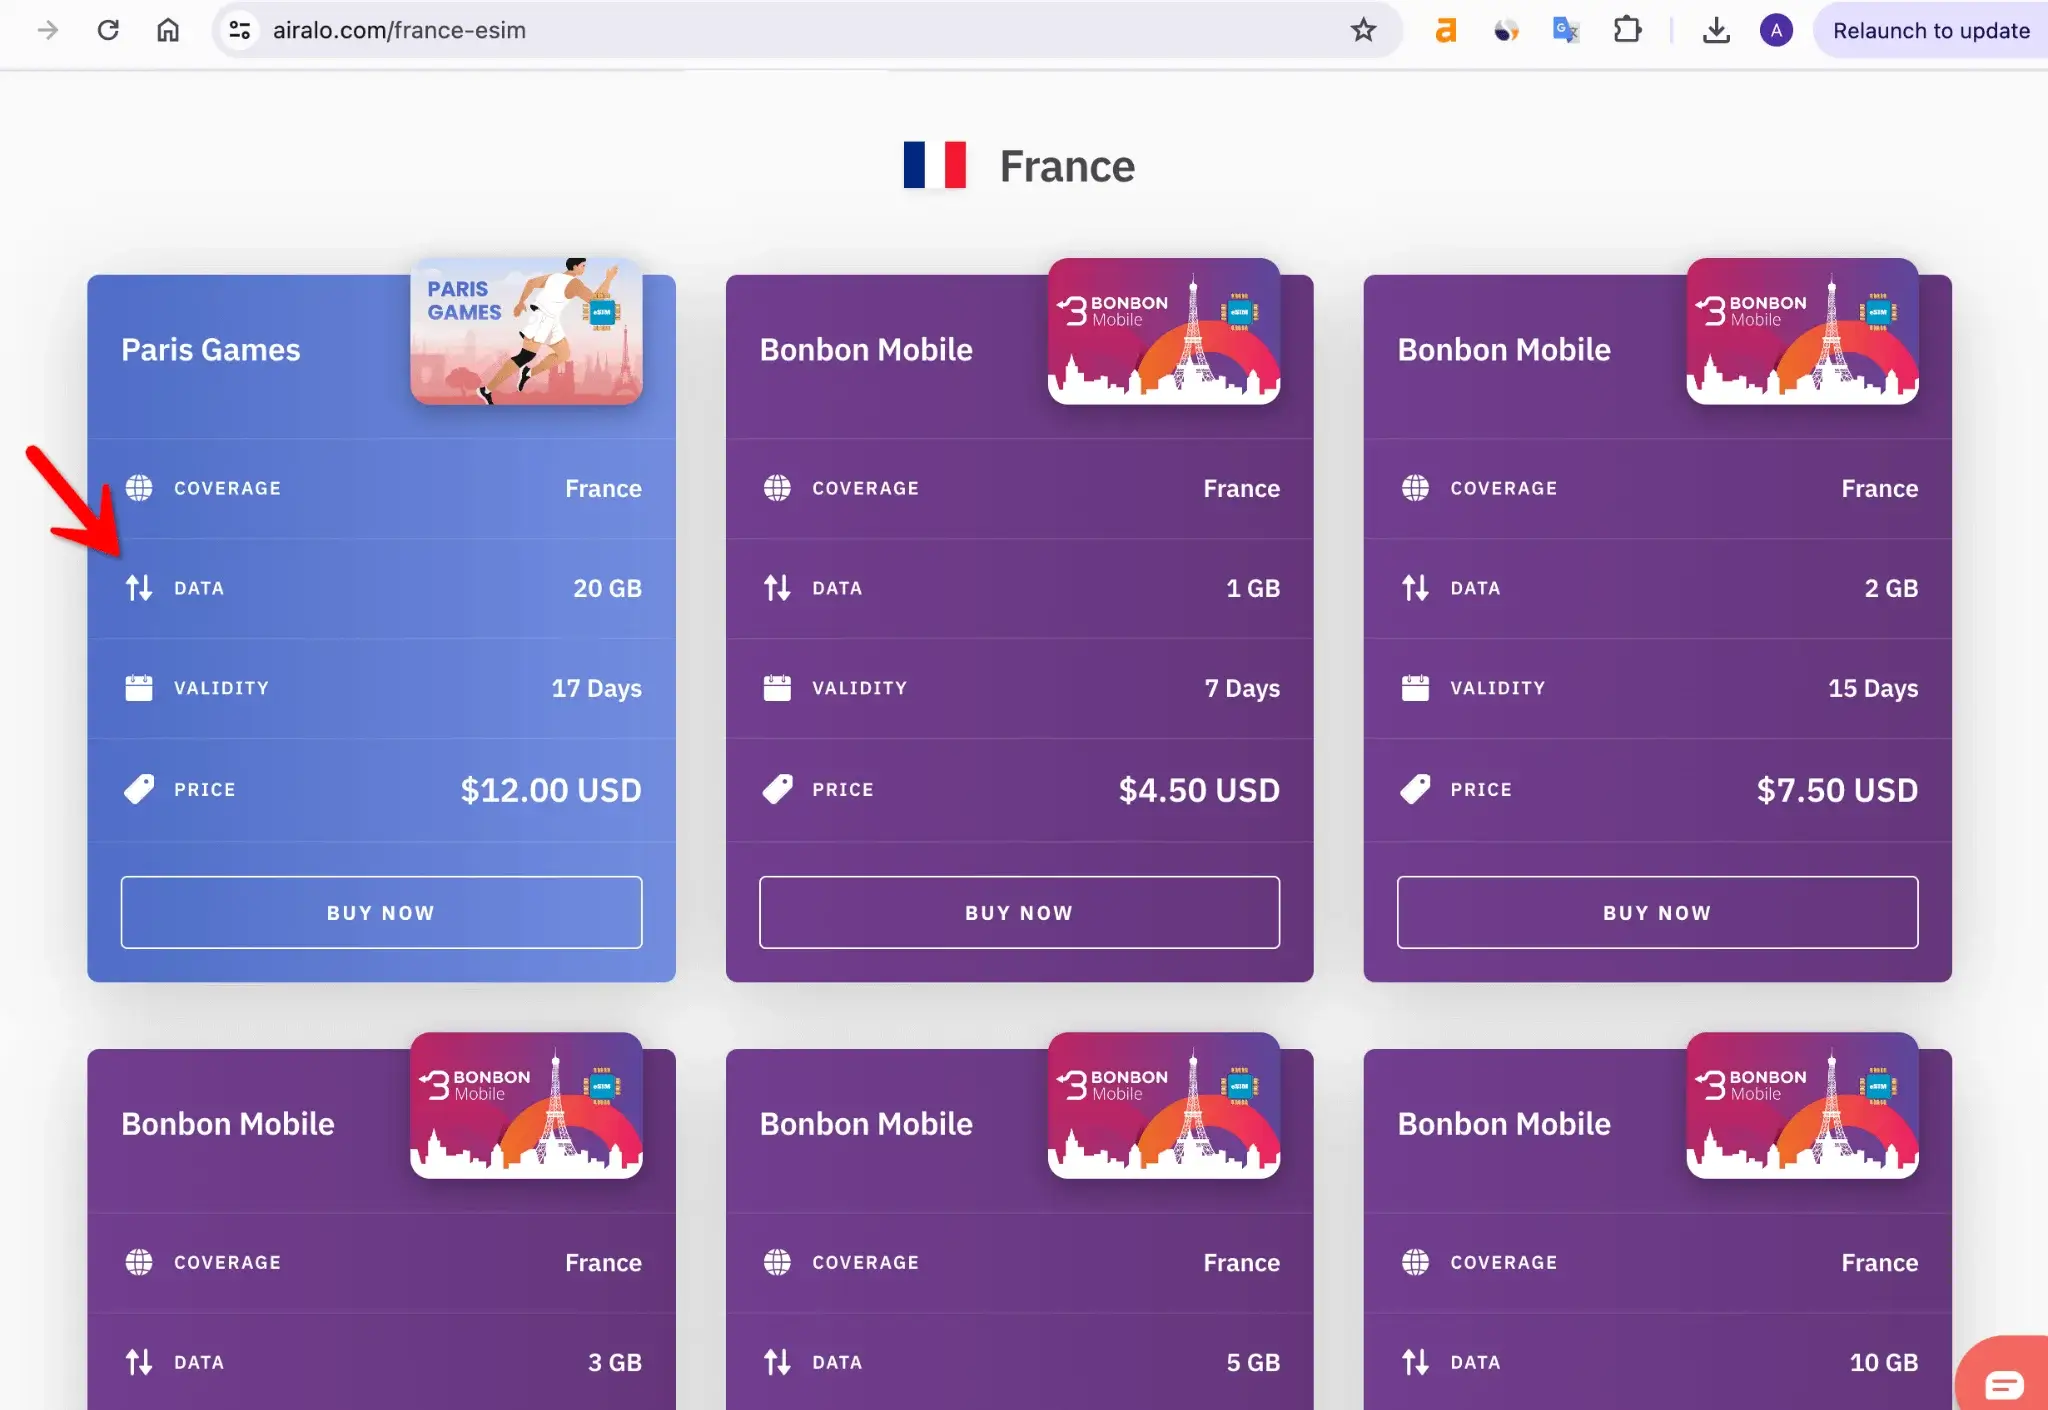
Task: Click data arrows icon on Paris Games card
Action: pos(139,588)
